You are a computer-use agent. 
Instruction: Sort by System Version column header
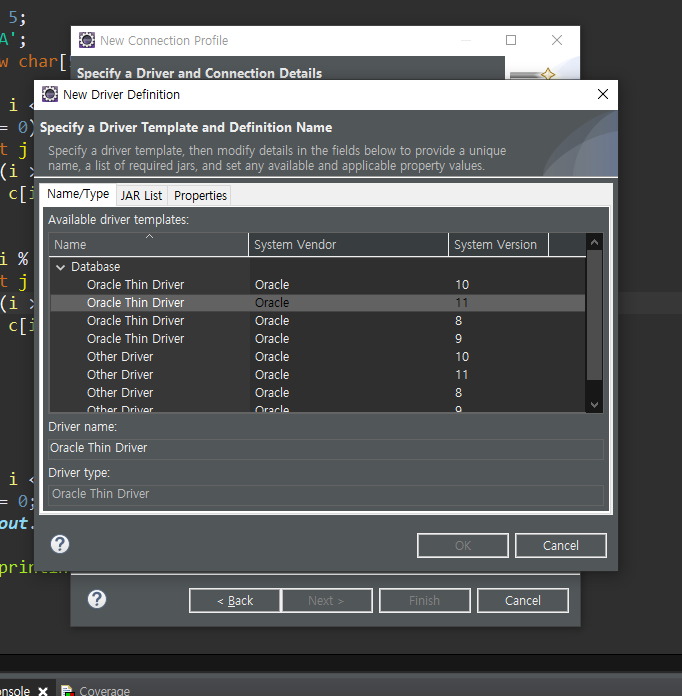pos(499,245)
